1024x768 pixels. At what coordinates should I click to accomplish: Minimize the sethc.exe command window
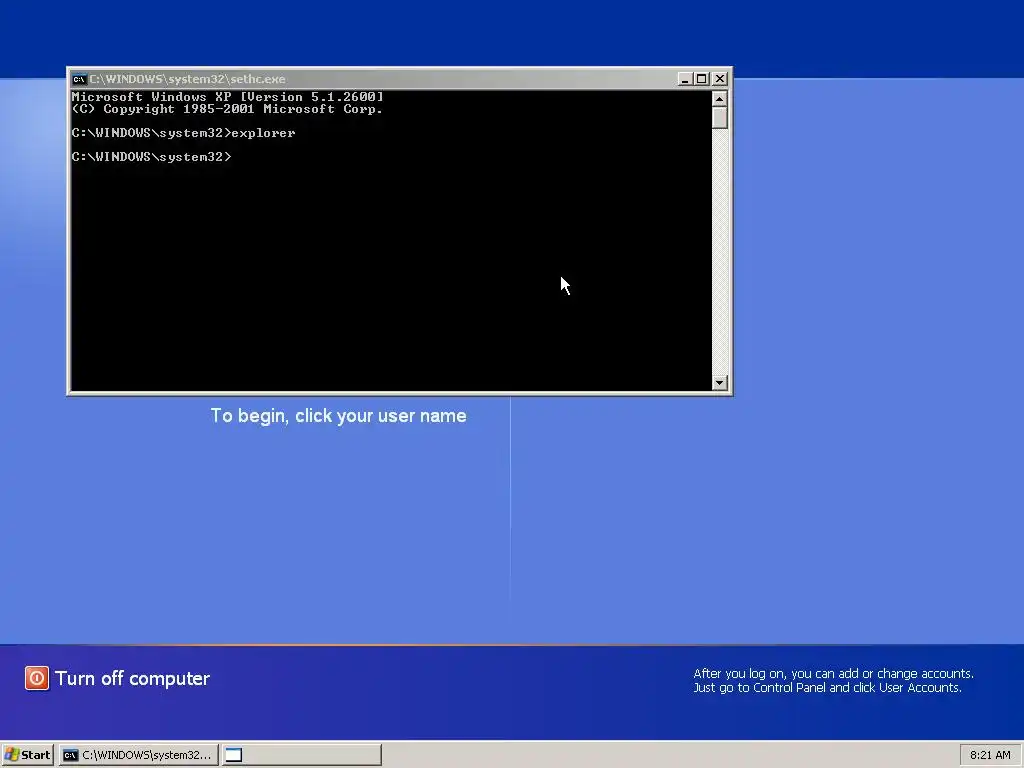click(x=684, y=79)
